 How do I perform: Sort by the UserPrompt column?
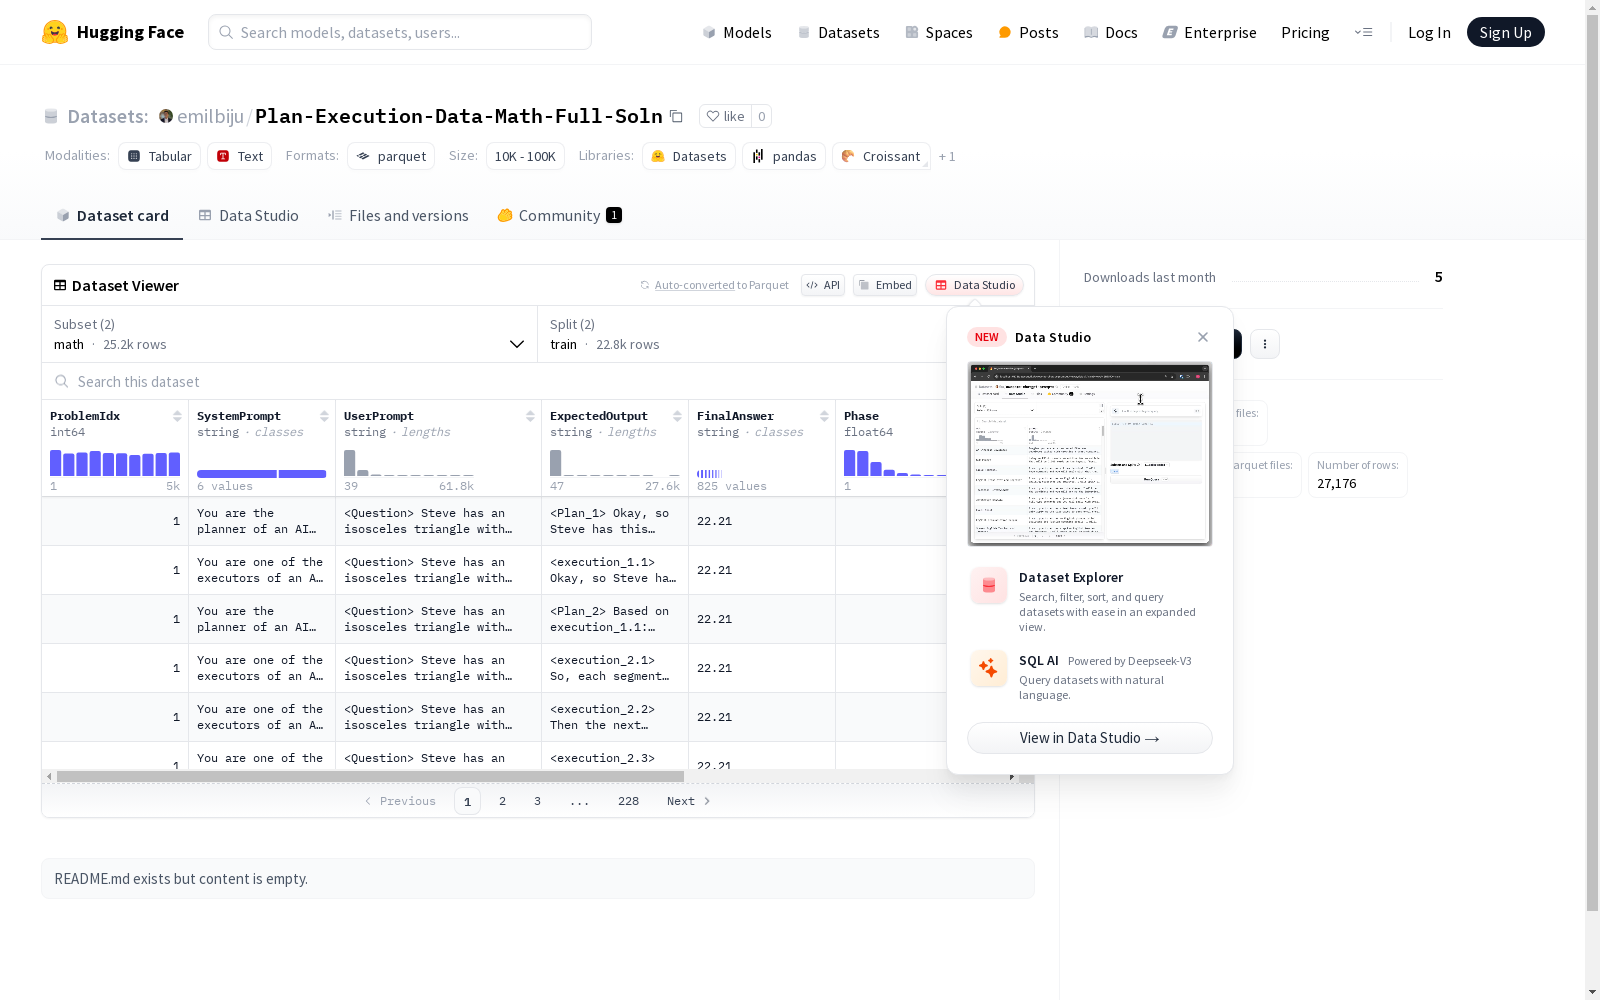pos(530,416)
